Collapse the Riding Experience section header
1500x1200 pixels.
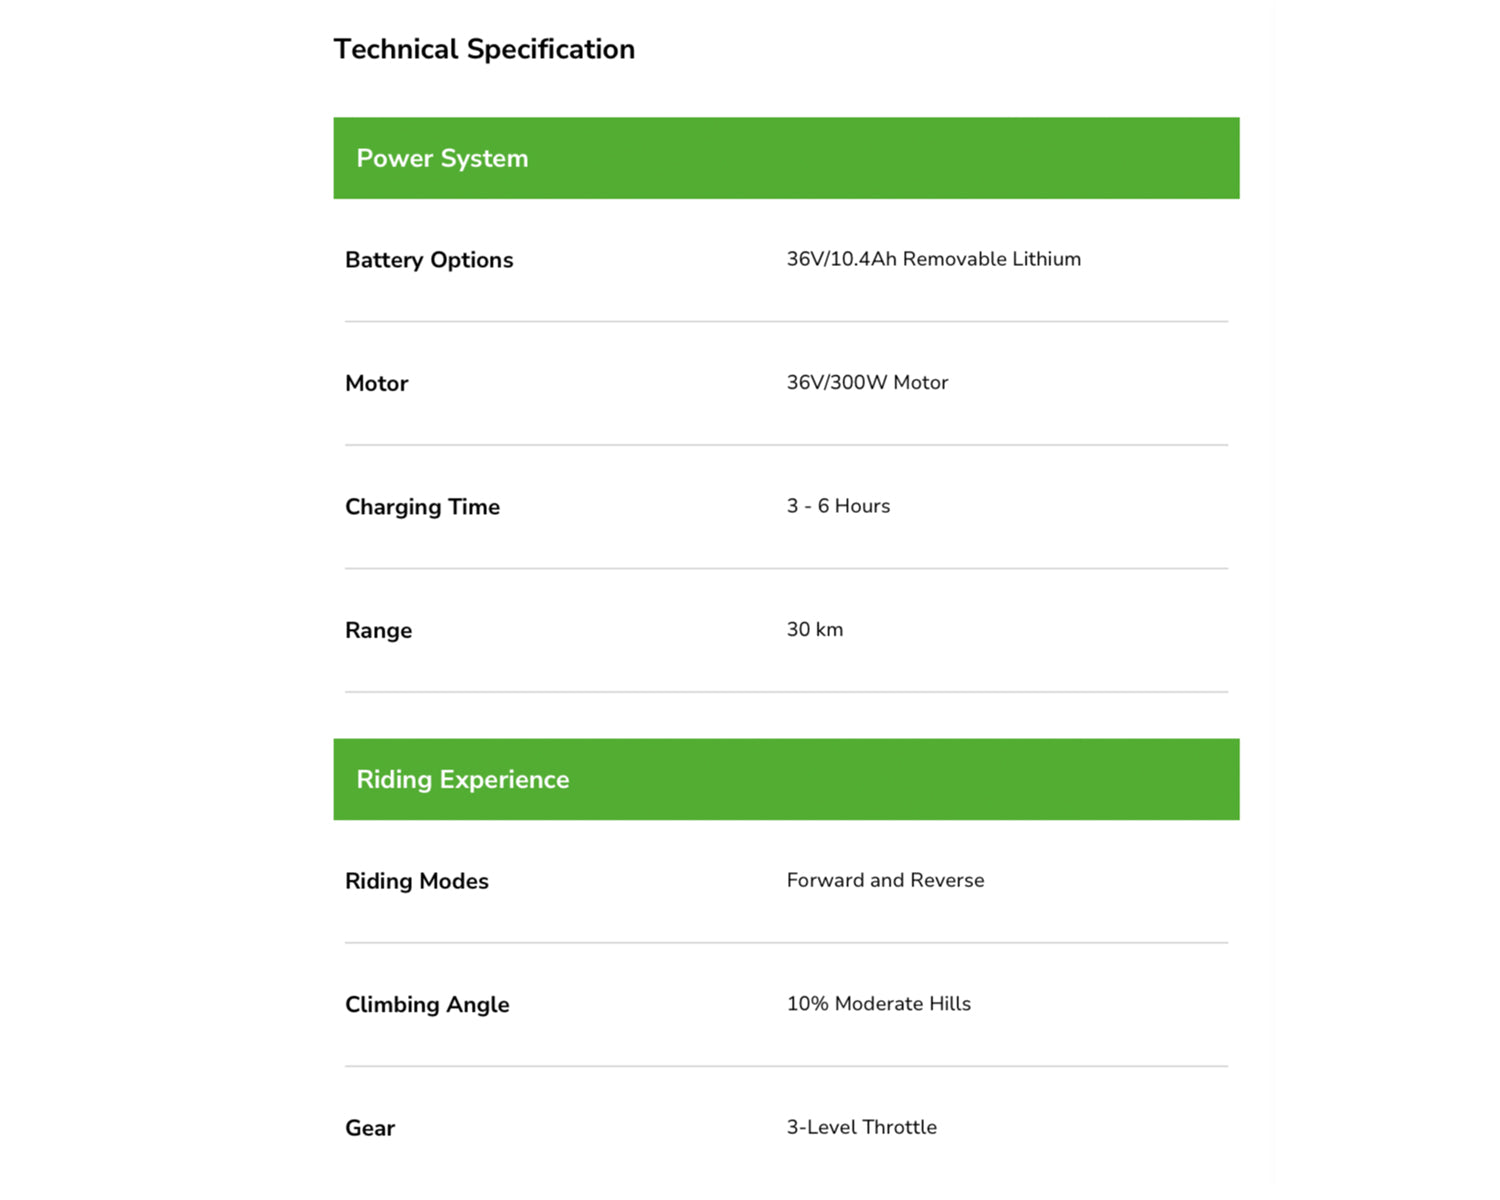tap(786, 779)
